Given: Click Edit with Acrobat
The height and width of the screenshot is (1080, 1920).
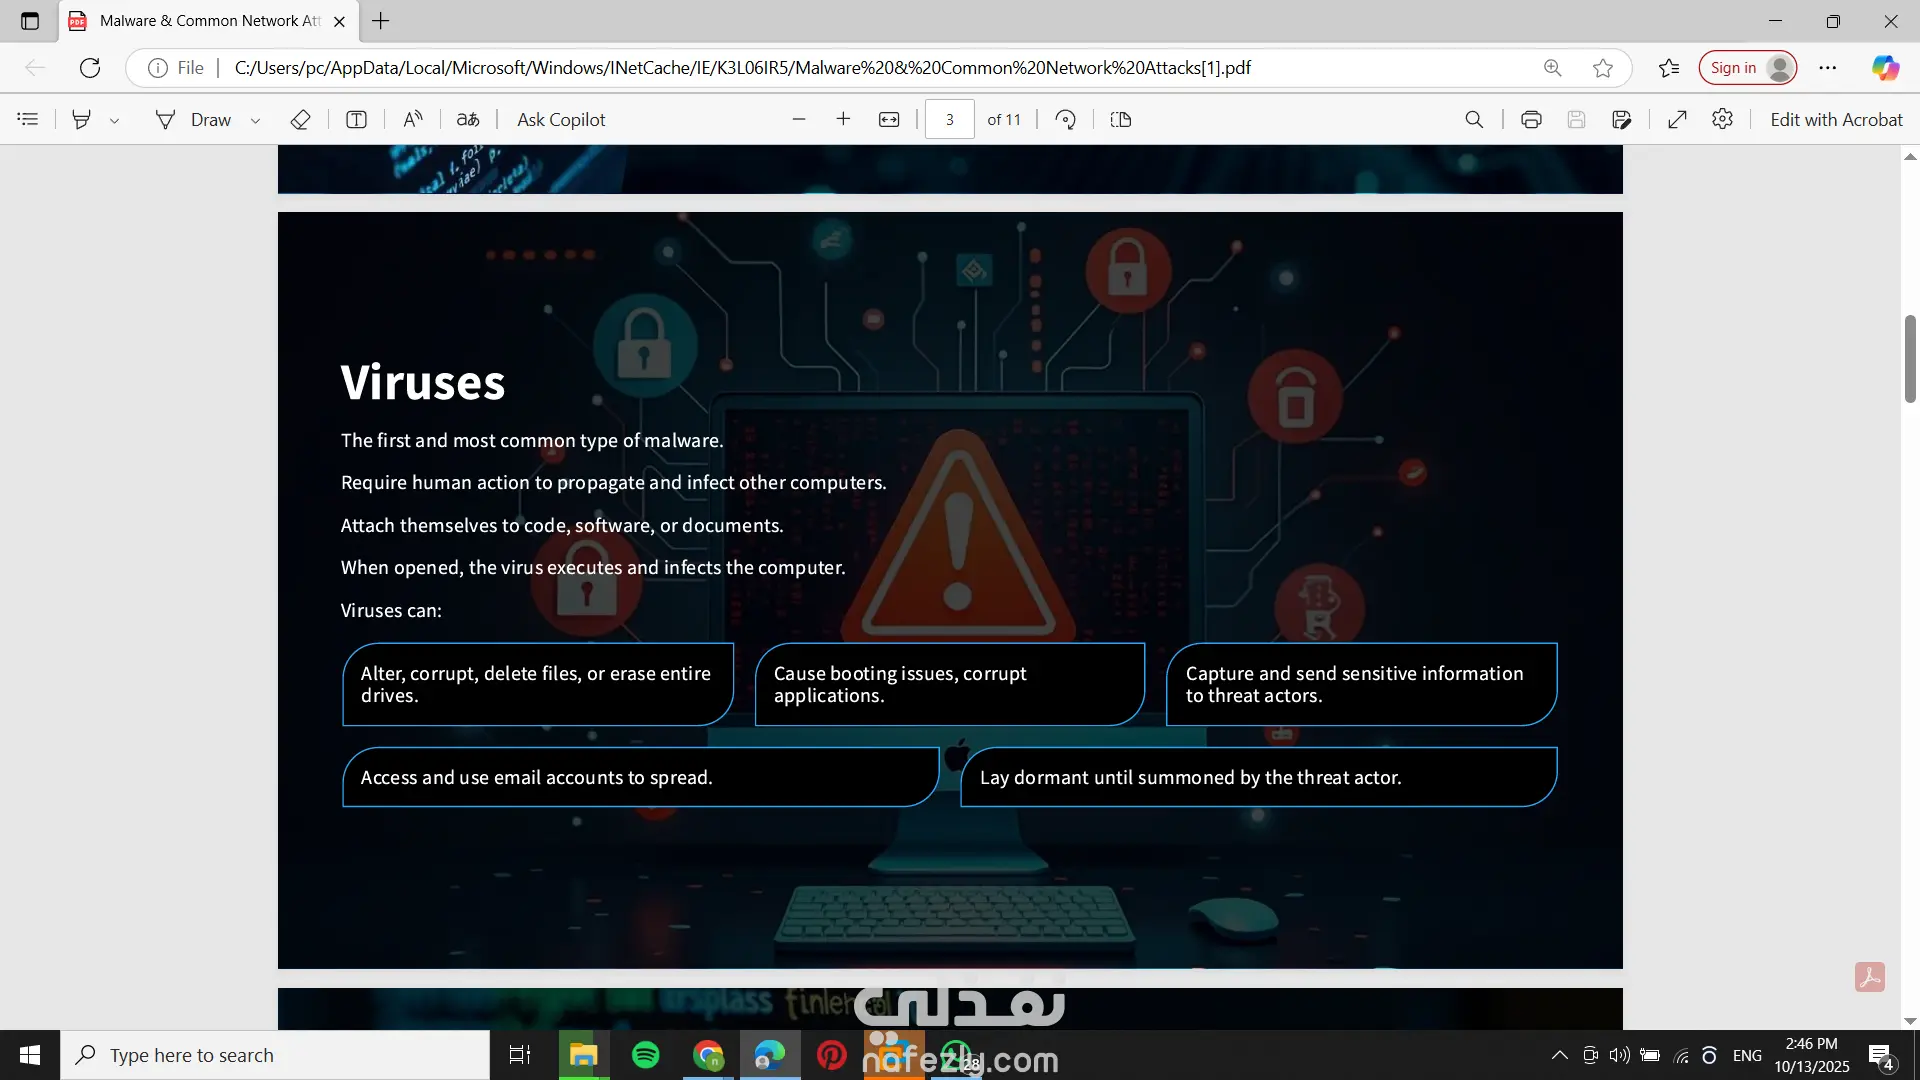Looking at the screenshot, I should click(1836, 119).
